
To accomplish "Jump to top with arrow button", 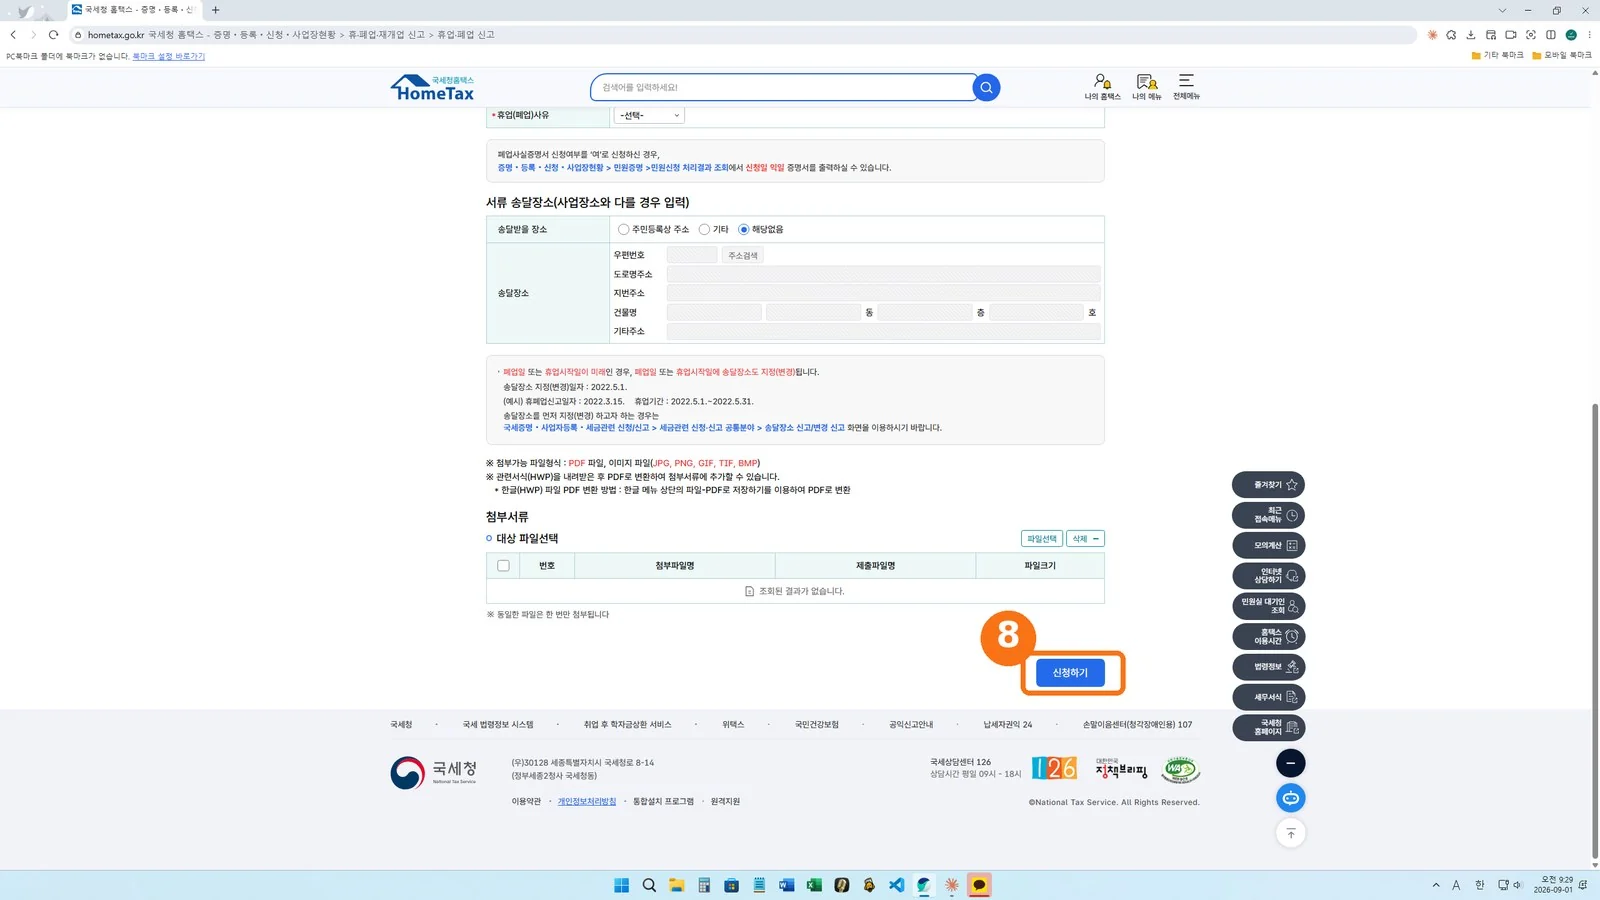I will (x=1291, y=833).
